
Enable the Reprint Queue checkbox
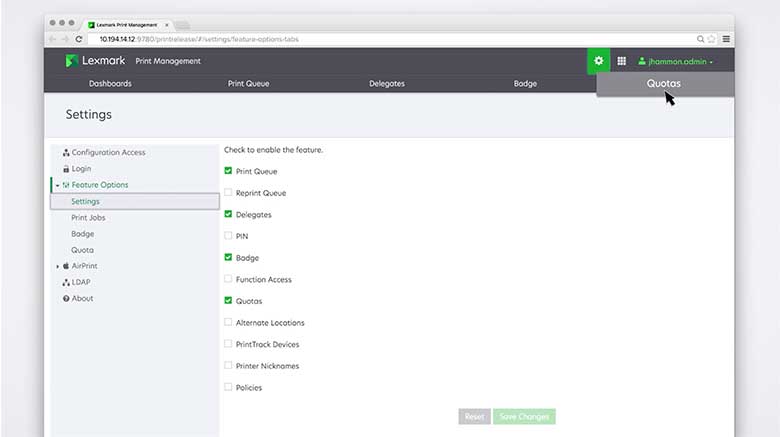(228, 193)
